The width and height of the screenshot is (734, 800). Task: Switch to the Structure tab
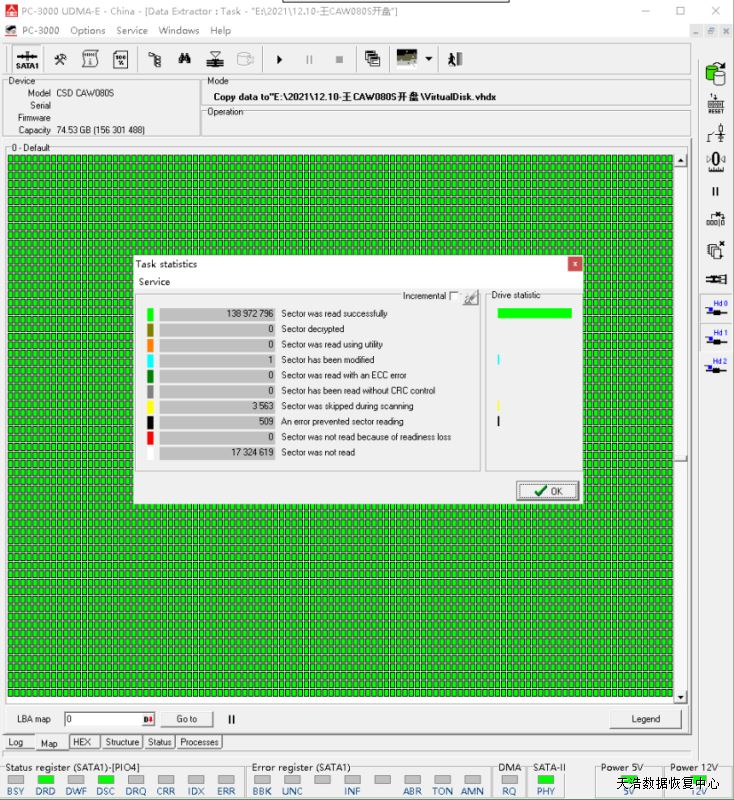click(x=122, y=742)
